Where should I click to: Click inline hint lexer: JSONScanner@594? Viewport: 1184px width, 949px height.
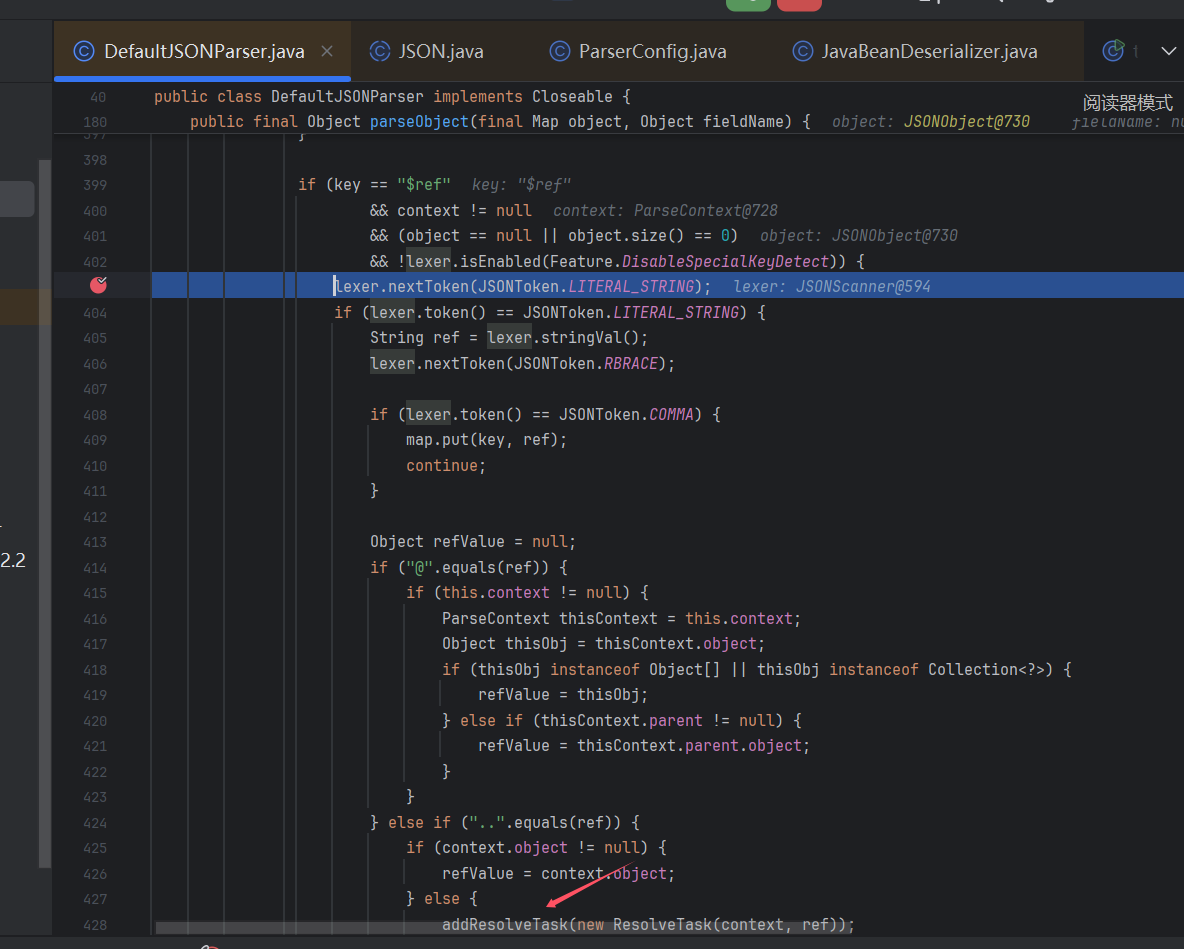point(832,286)
